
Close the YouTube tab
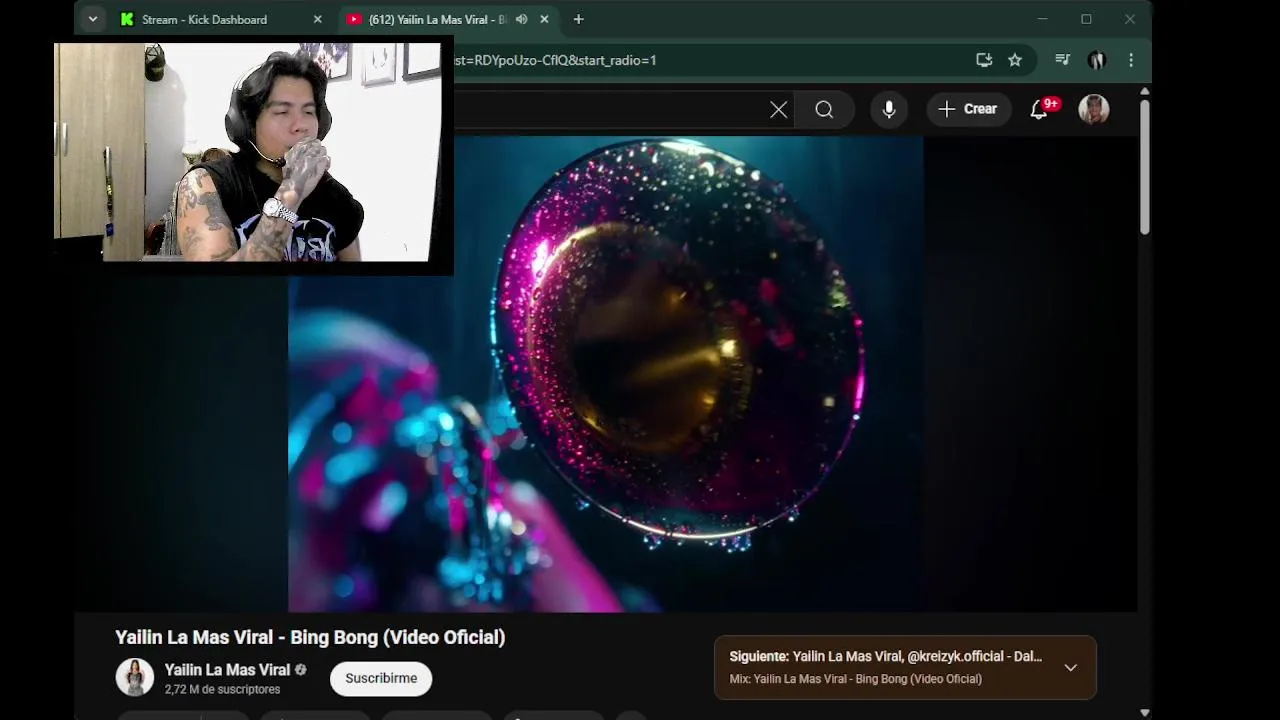544,19
